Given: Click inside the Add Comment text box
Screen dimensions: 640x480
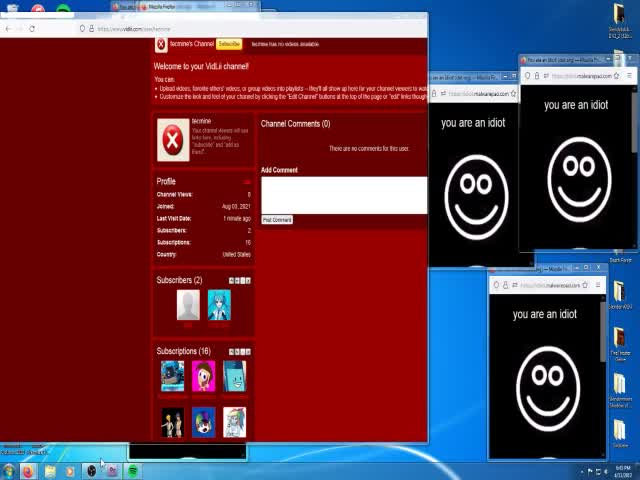Looking at the screenshot, I should point(344,195).
